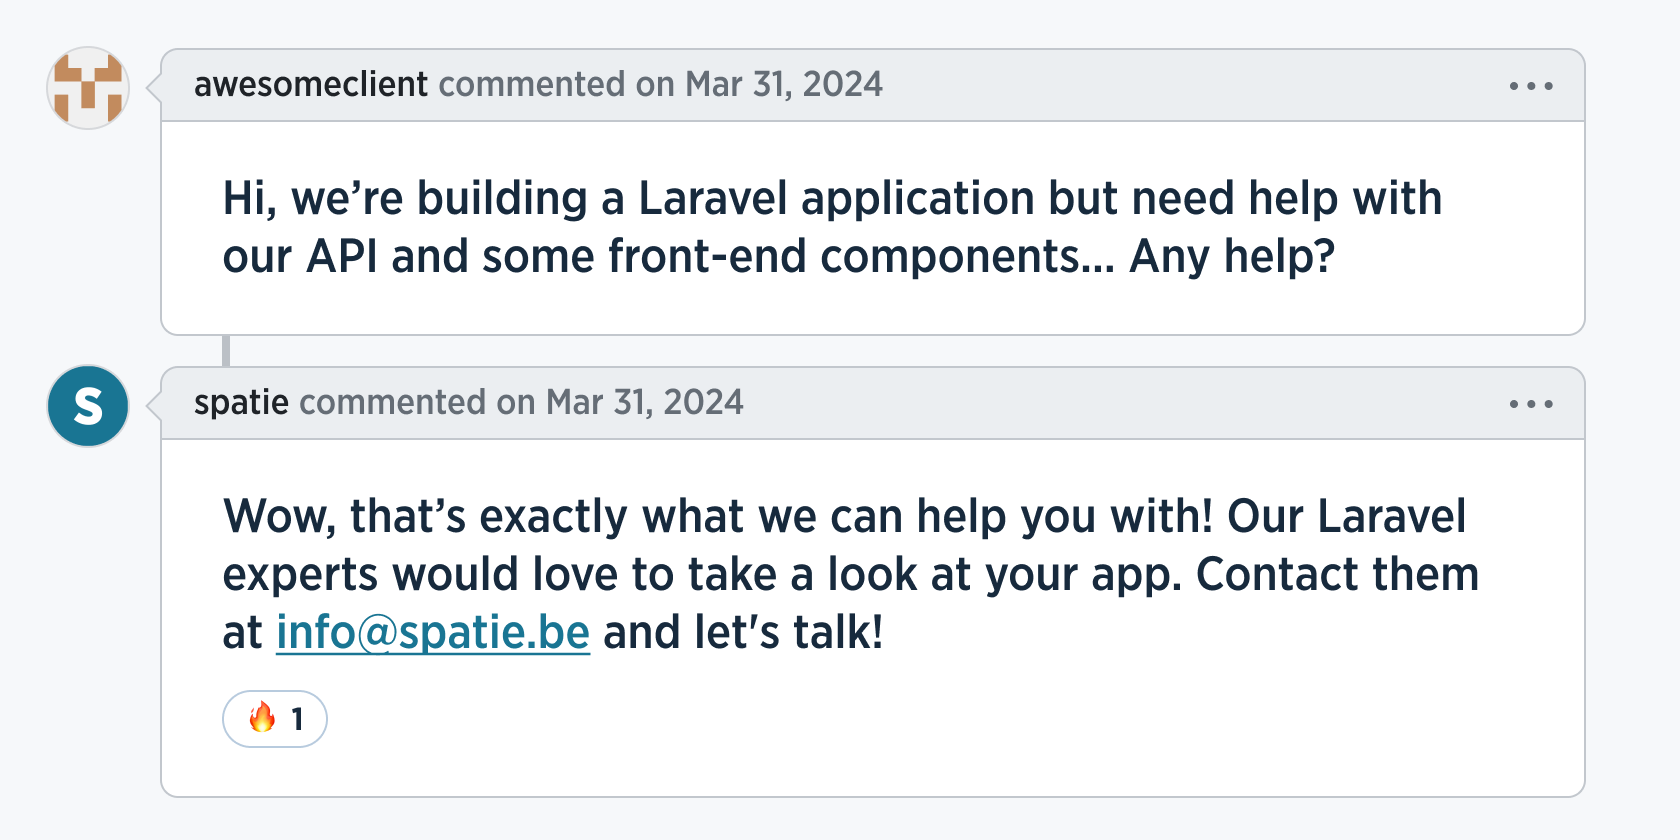This screenshot has height=840, width=1680.
Task: Open spatie's round S avatar
Action: 88,406
